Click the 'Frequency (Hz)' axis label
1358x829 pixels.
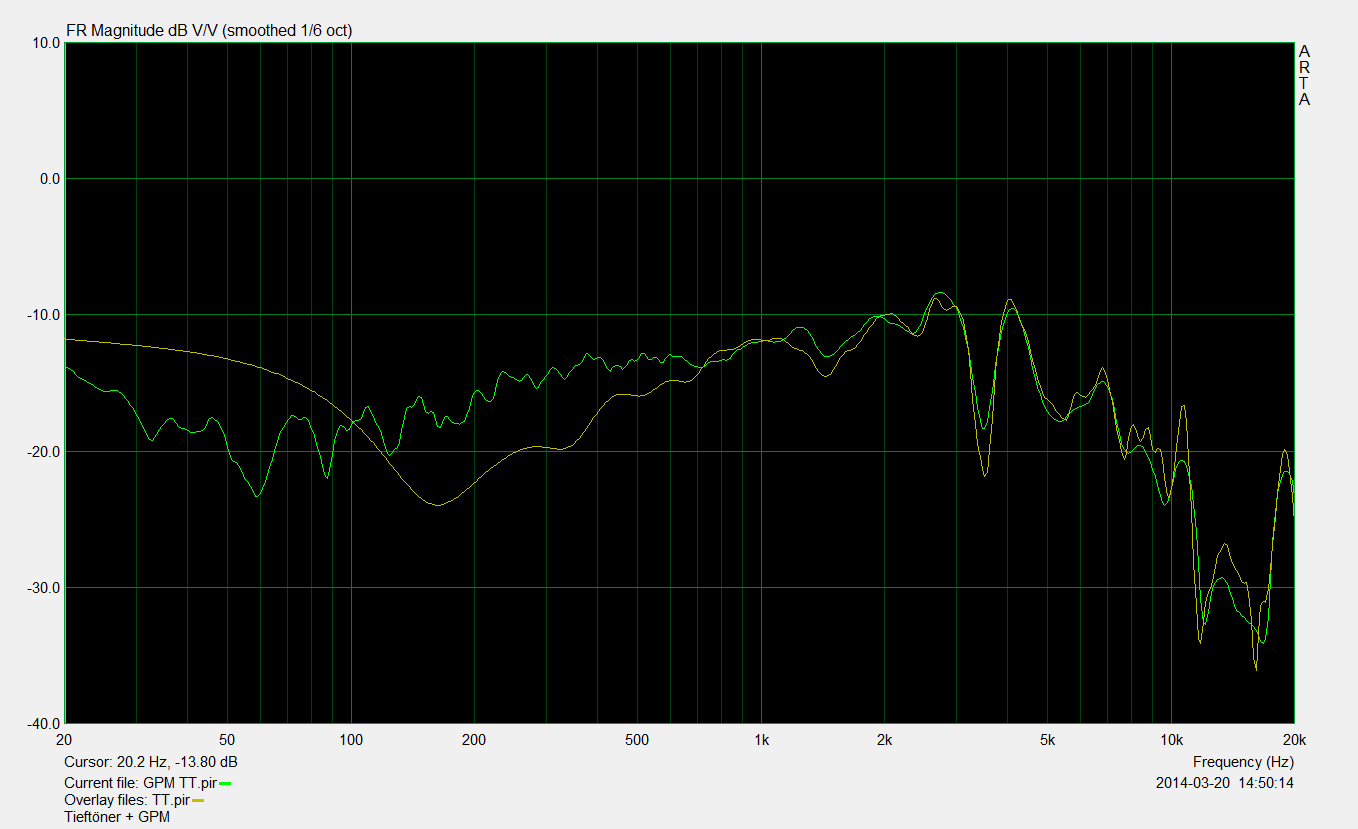(x=1243, y=762)
